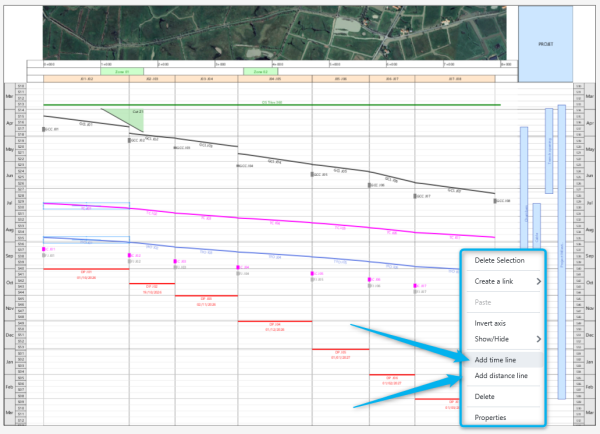Expand the 'Create a link' submenu arrow

pyautogui.click(x=538, y=282)
